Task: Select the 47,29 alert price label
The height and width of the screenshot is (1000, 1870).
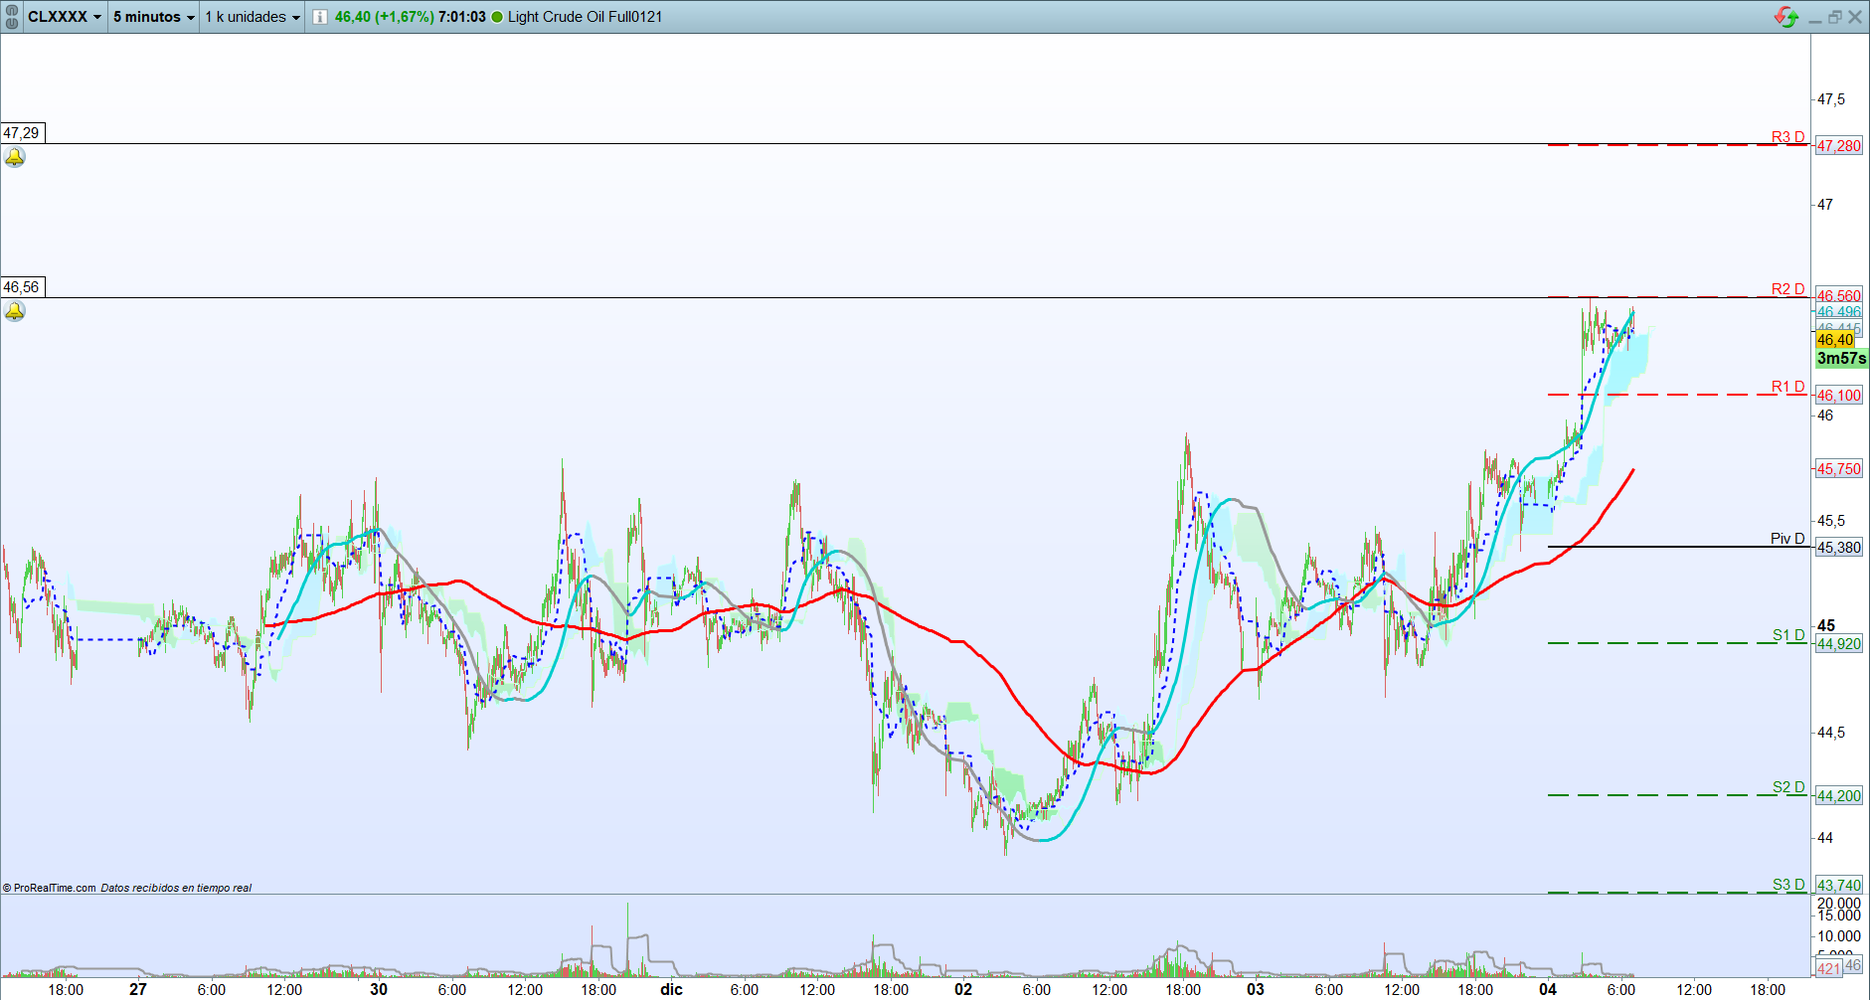Action: (x=22, y=133)
